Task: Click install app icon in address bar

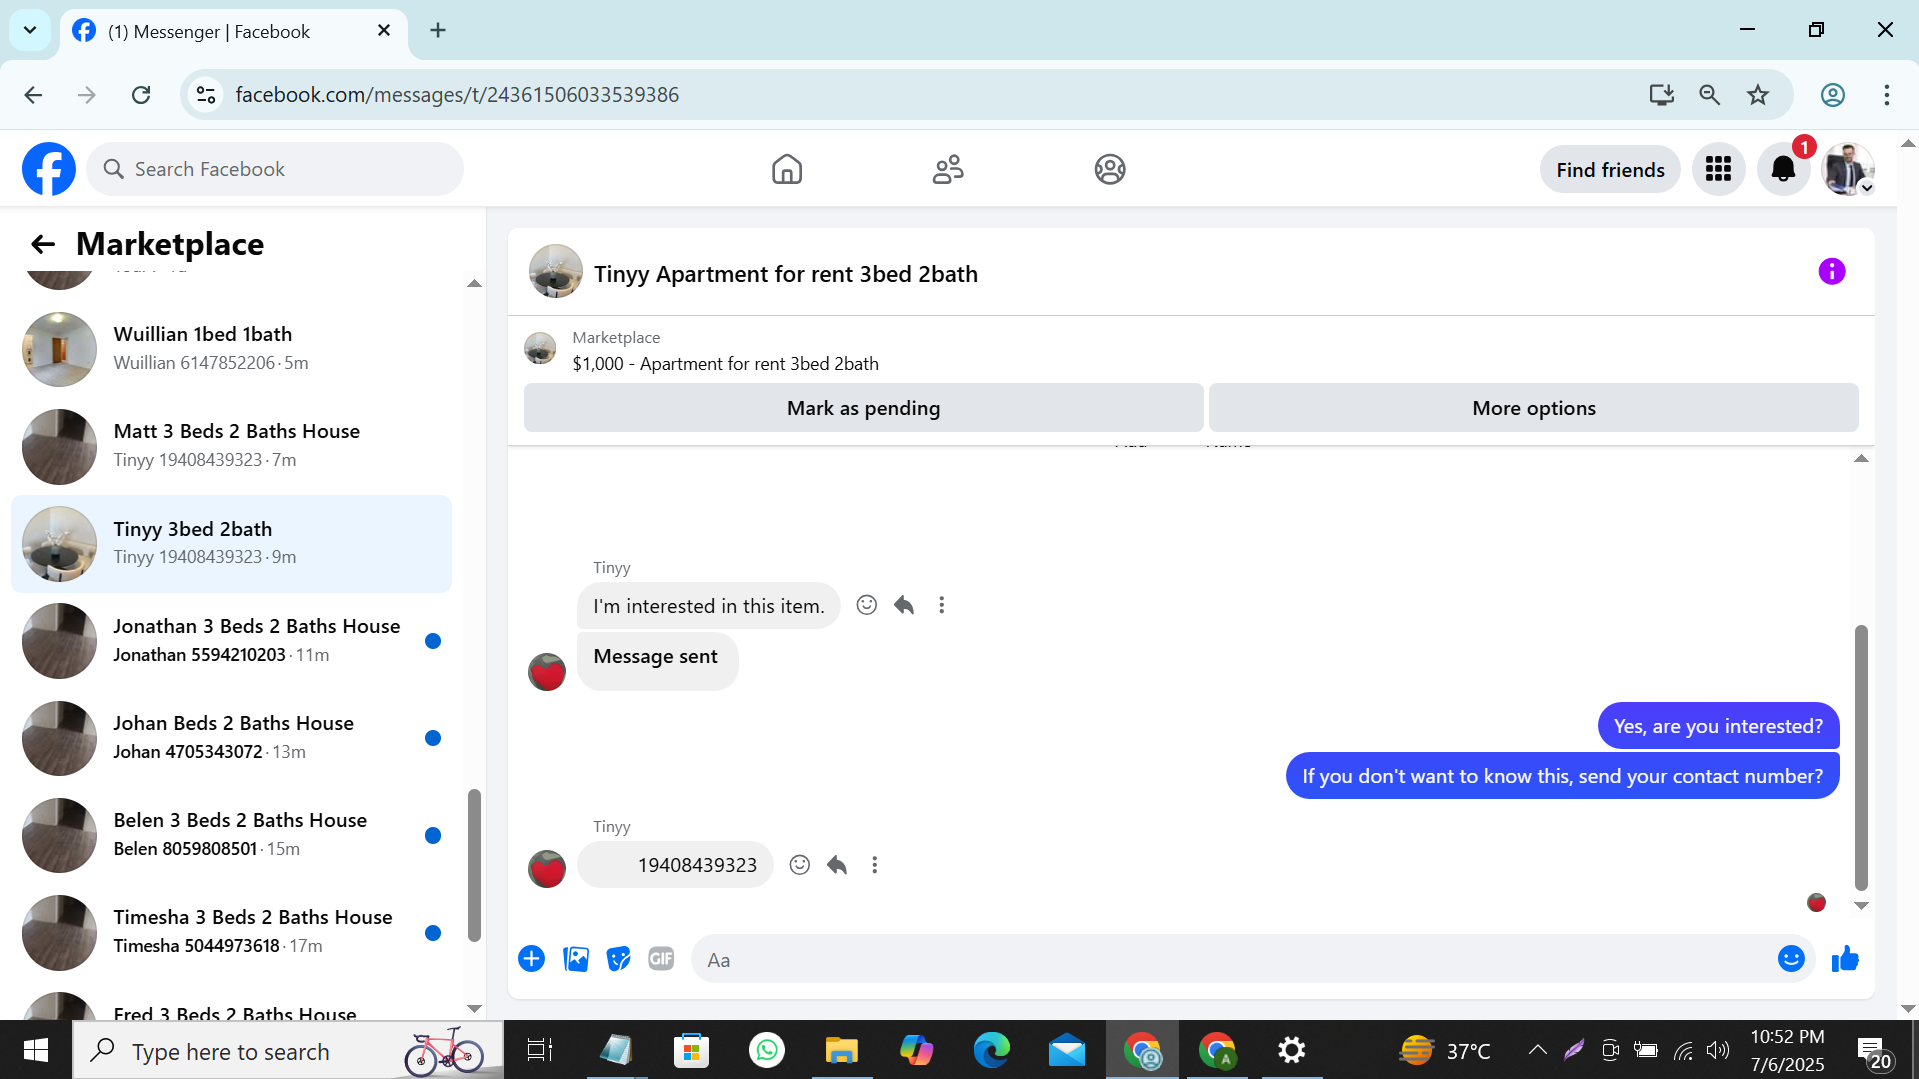Action: tap(1661, 95)
